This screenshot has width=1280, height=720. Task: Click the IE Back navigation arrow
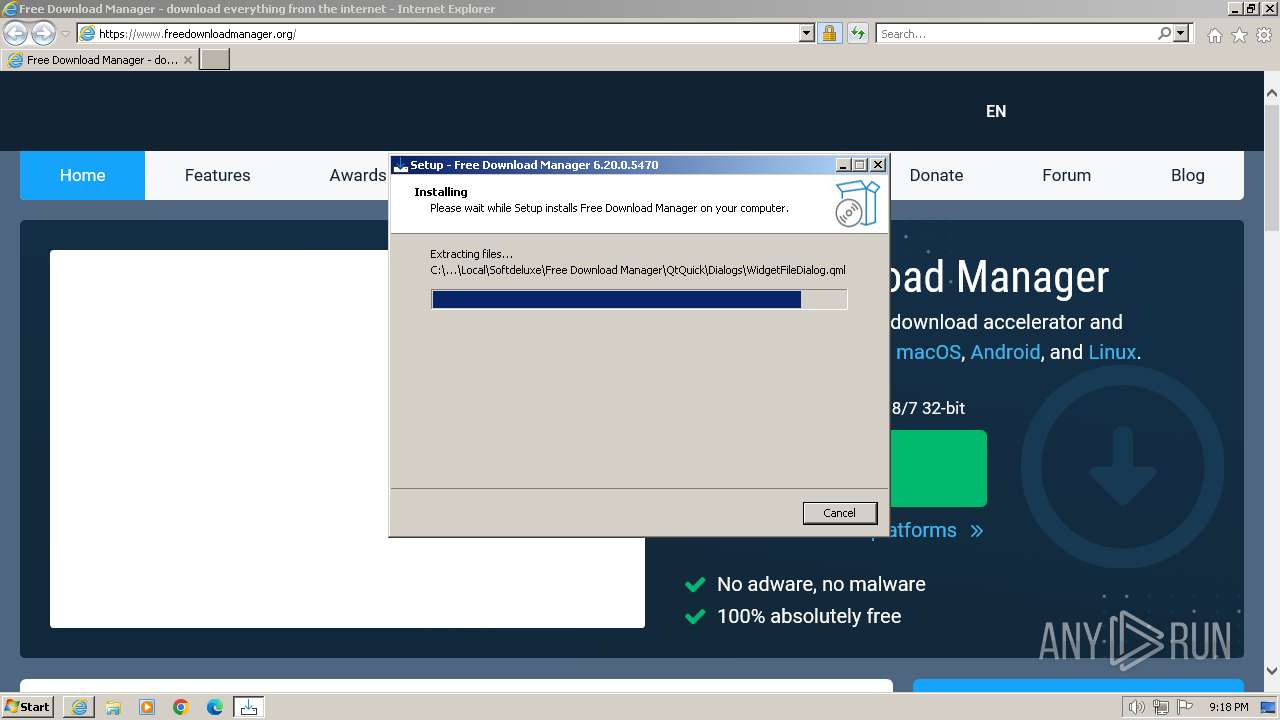15,33
